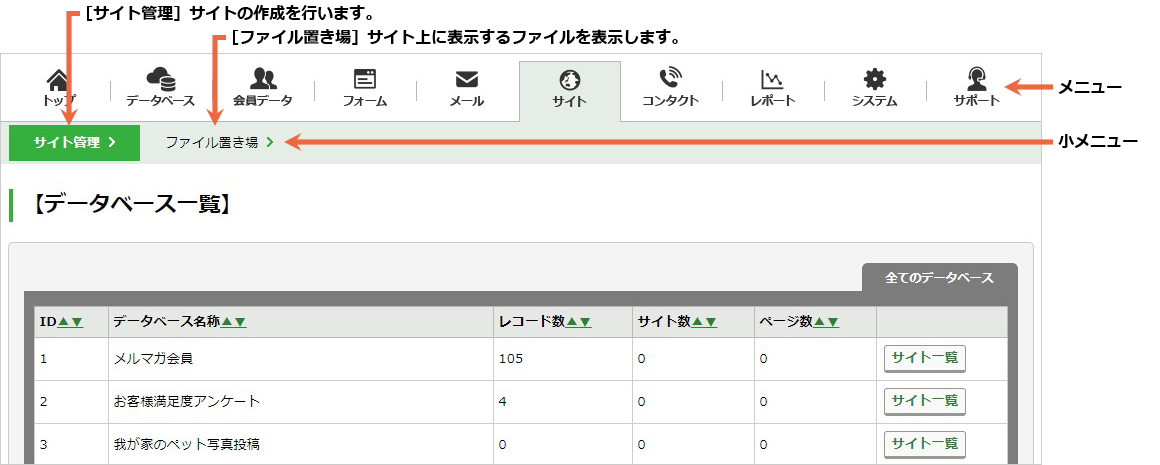This screenshot has height=465, width=1160.
Task: Sort レコード数 ascending with up arrow
Action: pos(571,322)
